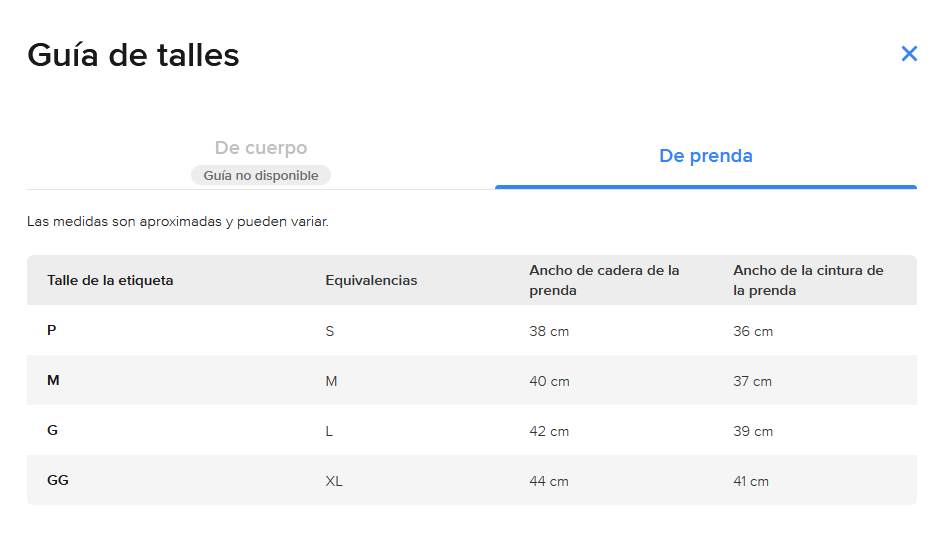This screenshot has width=940, height=533.
Task: Click the 38 cm hip width value
Action: click(549, 331)
